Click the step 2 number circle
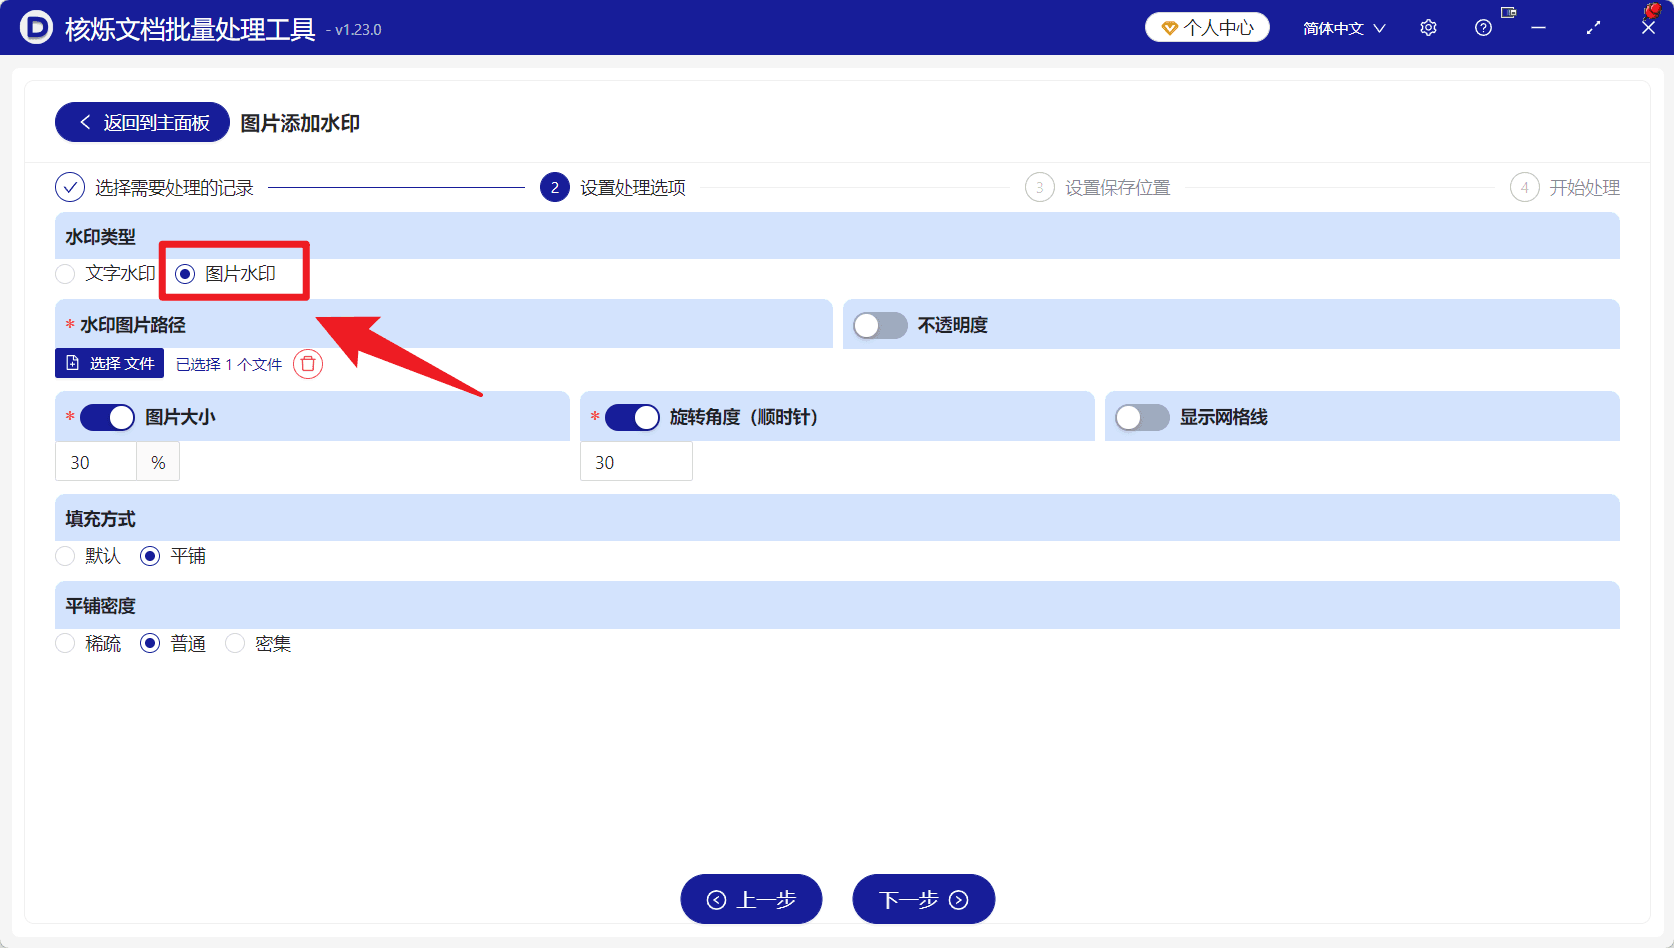Image resolution: width=1674 pixels, height=948 pixels. (555, 187)
